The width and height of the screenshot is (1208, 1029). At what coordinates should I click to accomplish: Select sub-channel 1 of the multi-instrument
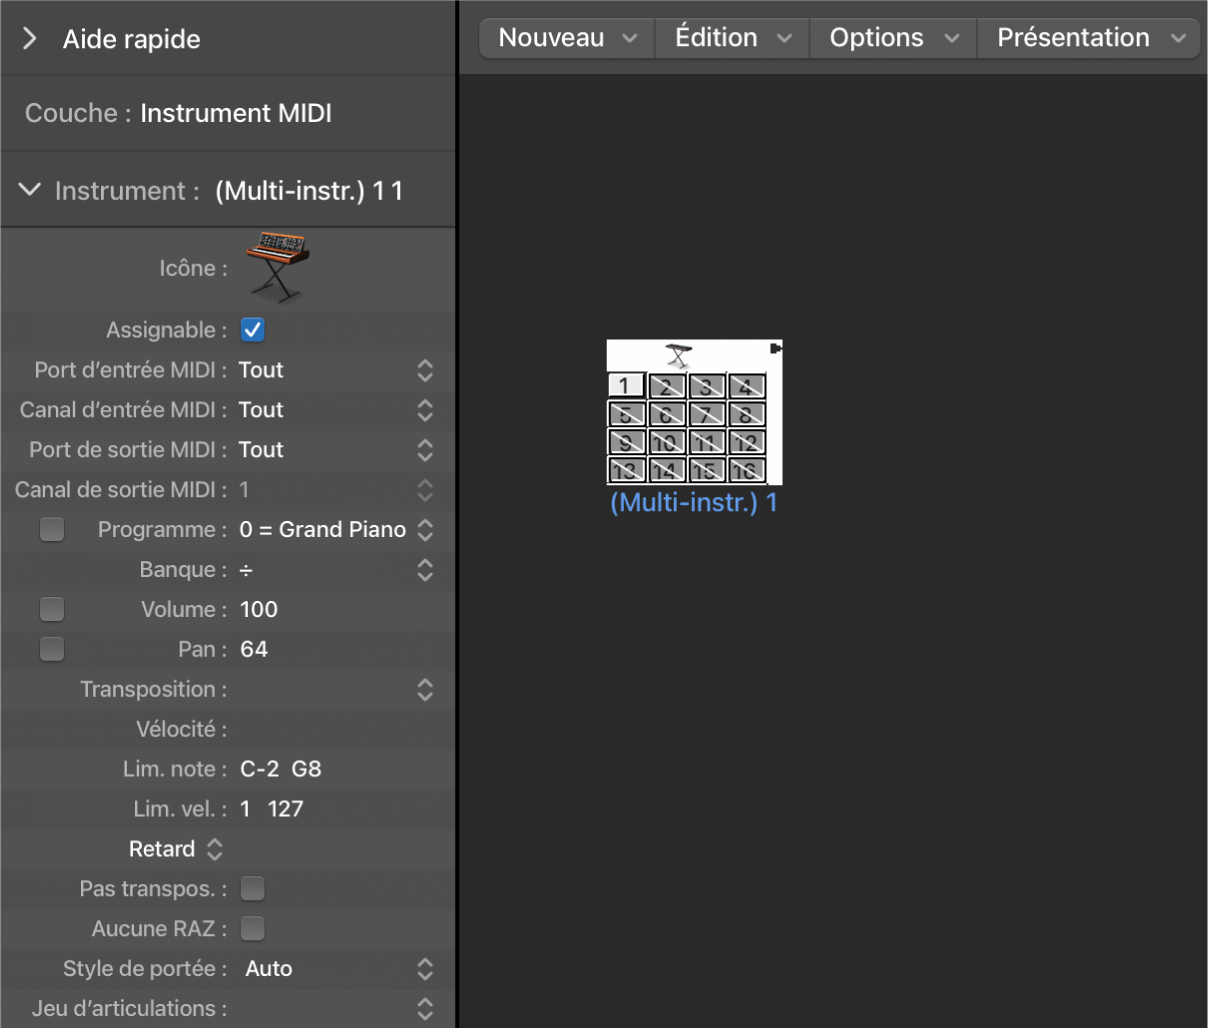(626, 385)
